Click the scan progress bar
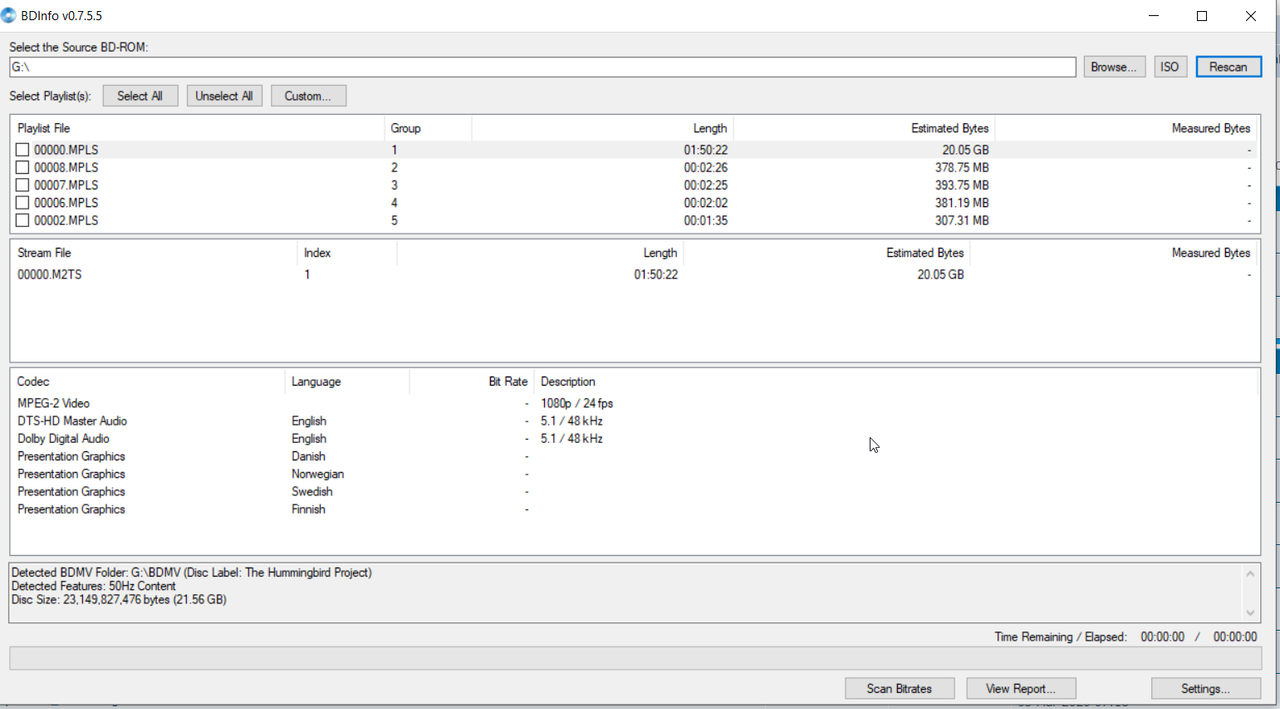Screen dimensions: 1280x709 [635, 658]
